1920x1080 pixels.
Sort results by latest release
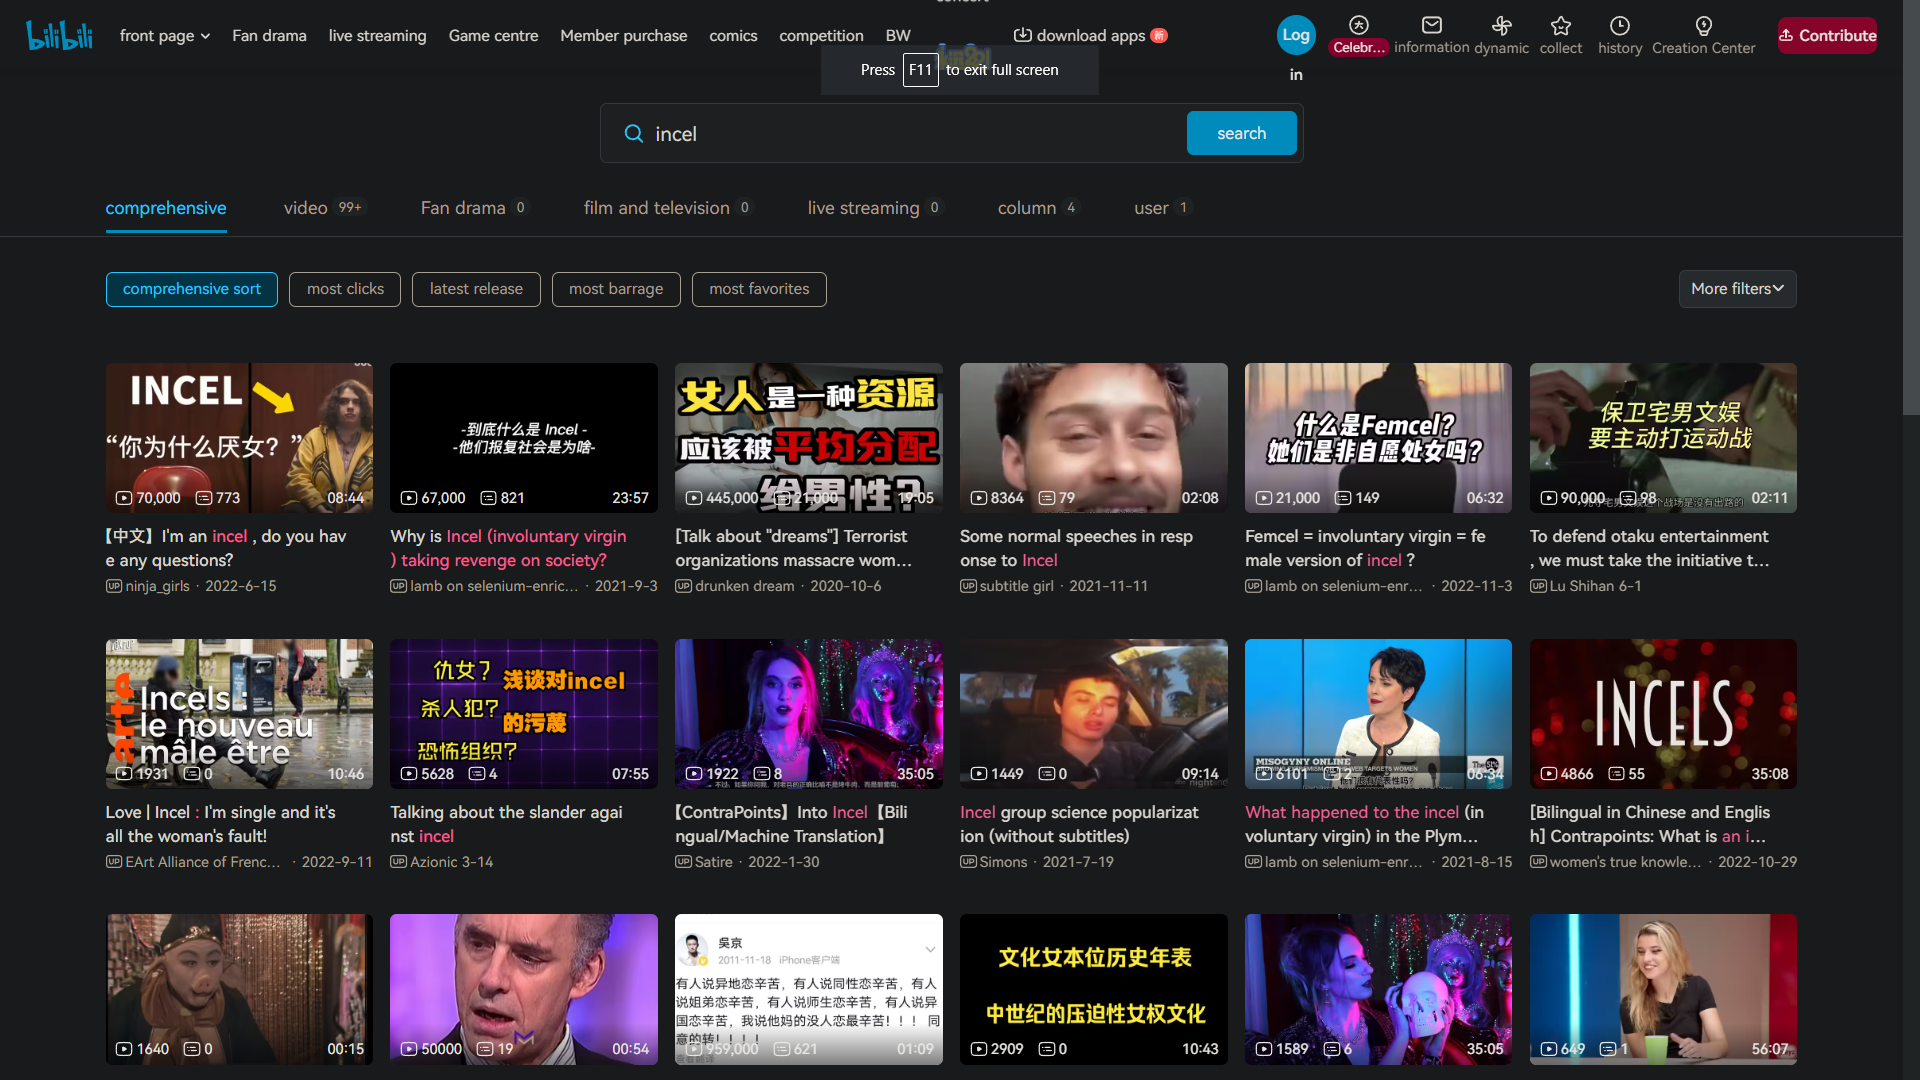[x=476, y=289]
